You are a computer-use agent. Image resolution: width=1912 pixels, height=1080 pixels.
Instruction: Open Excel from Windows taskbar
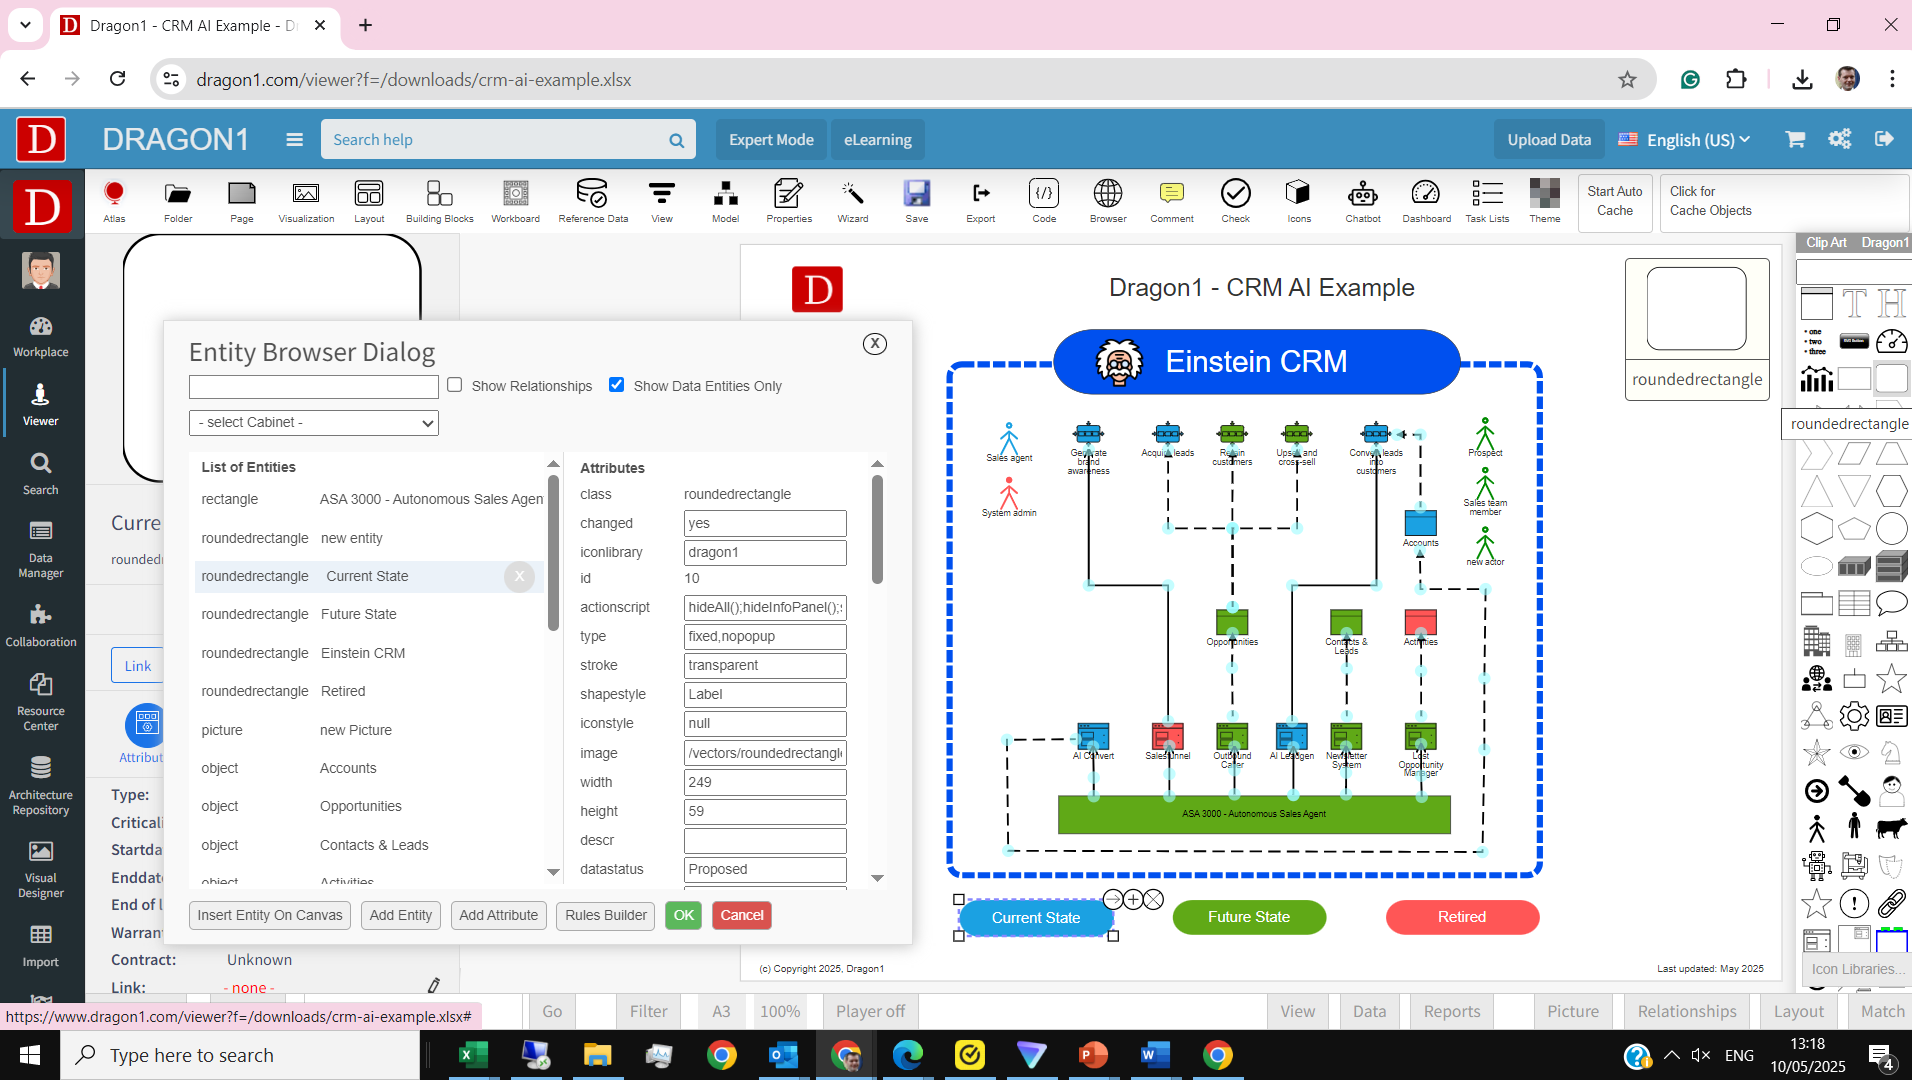point(472,1055)
